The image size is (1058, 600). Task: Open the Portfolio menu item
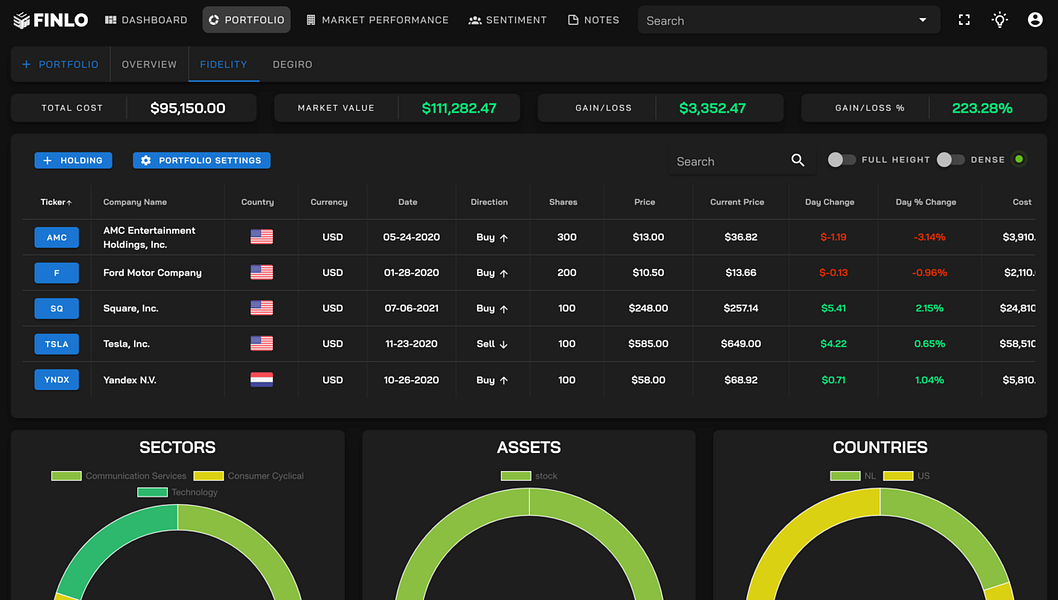click(246, 20)
